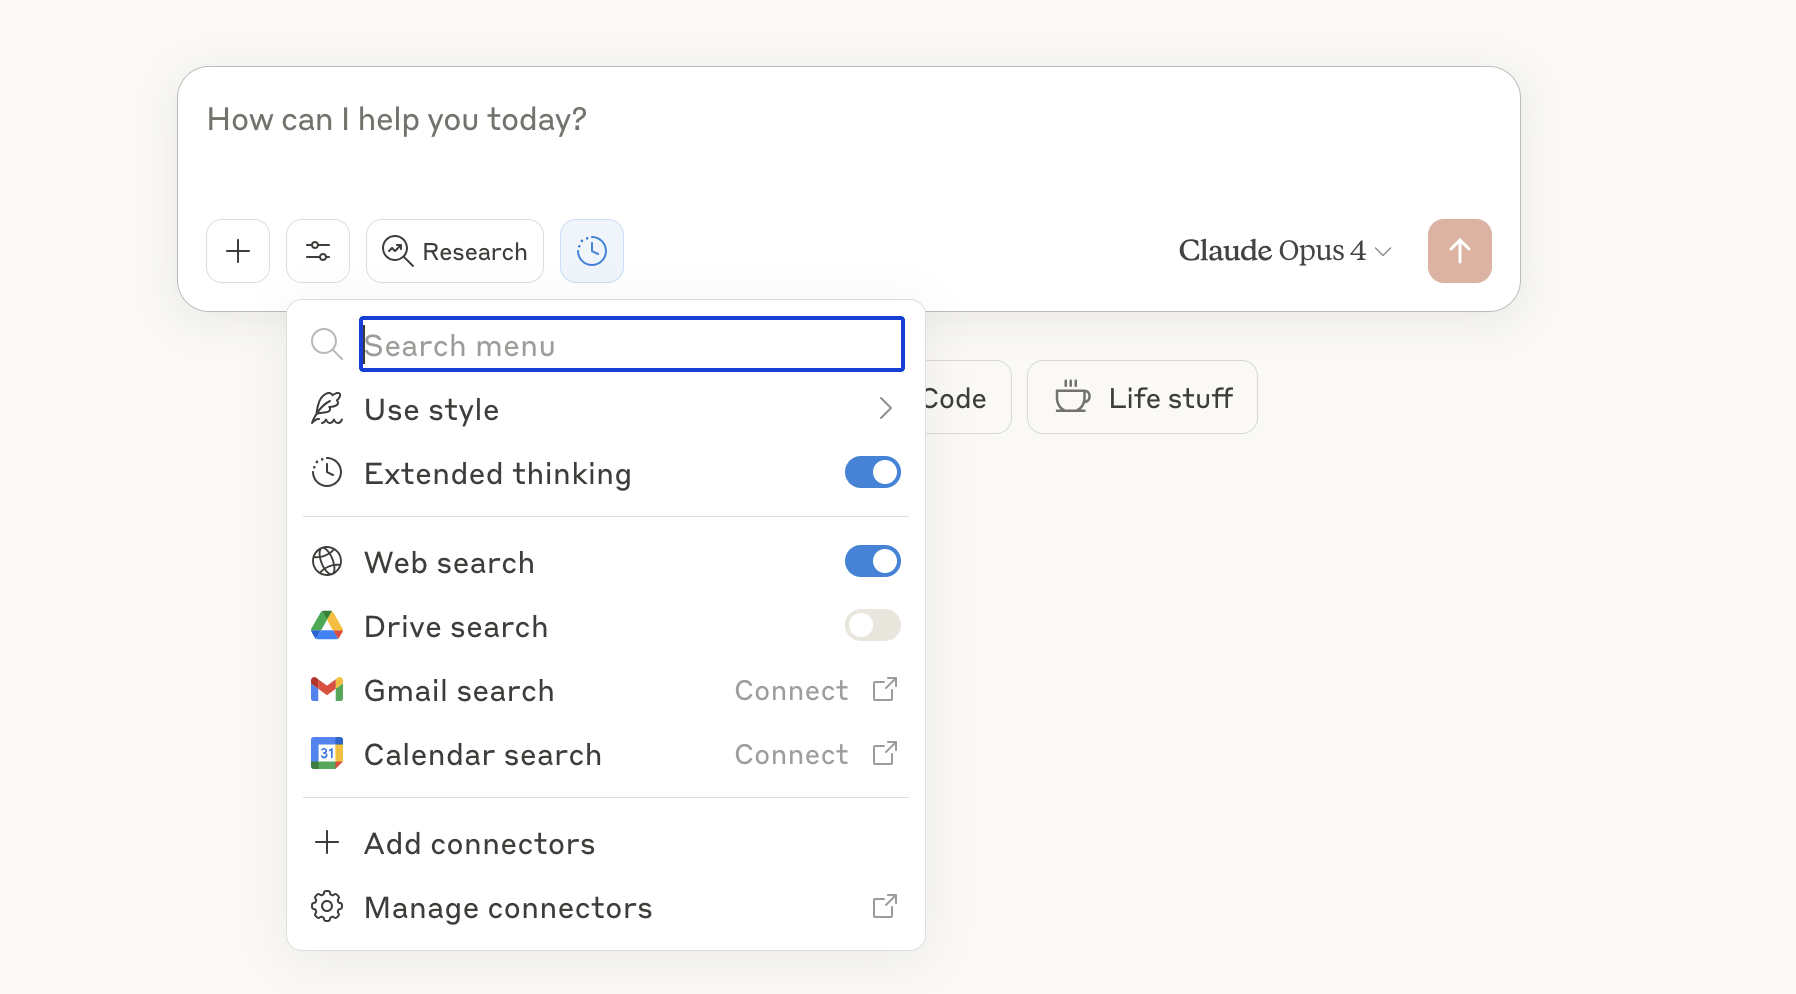Click the external link icon for Gmail search

pyautogui.click(x=885, y=689)
